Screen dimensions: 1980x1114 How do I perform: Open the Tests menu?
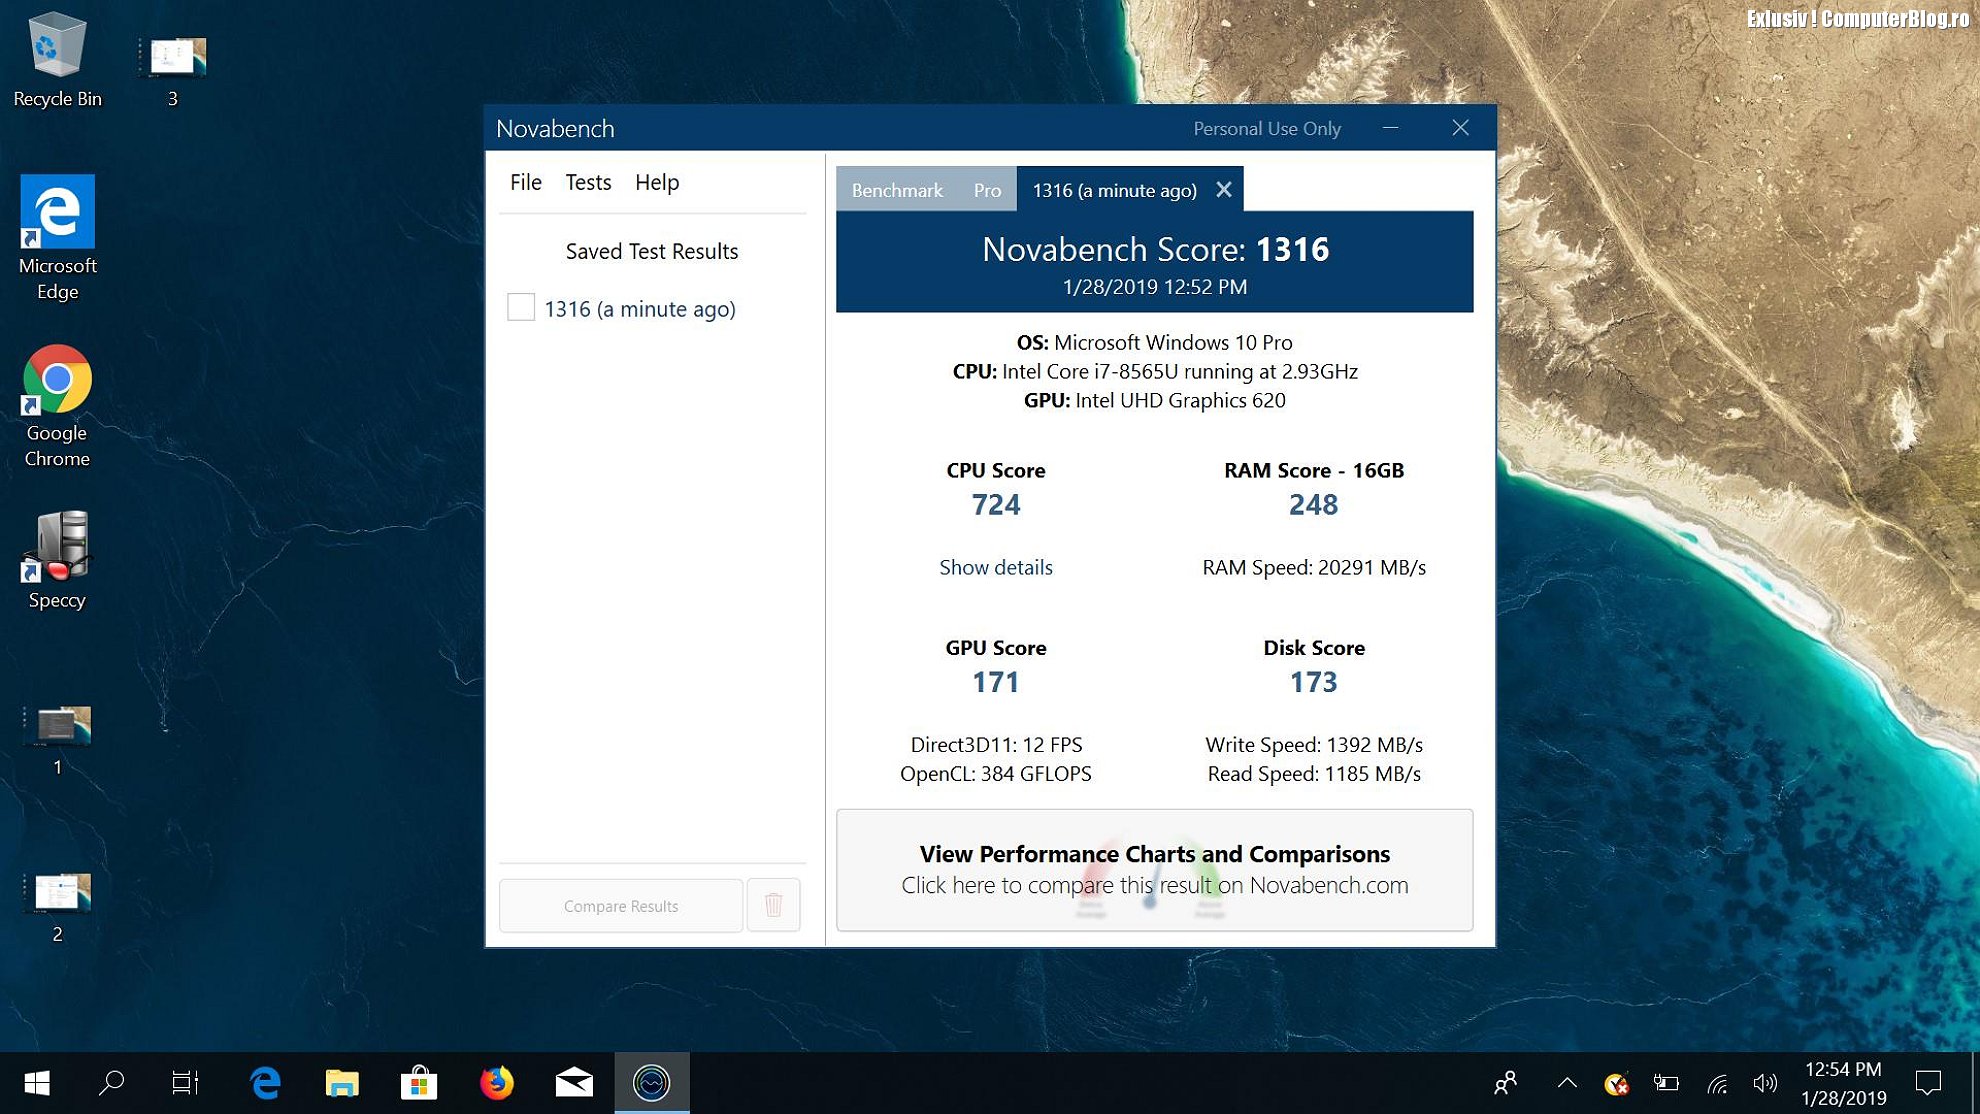[x=587, y=182]
